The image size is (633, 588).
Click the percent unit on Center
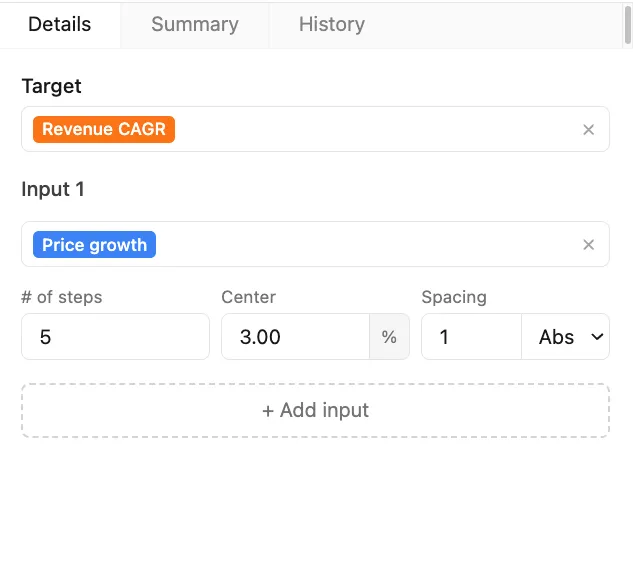(x=389, y=337)
